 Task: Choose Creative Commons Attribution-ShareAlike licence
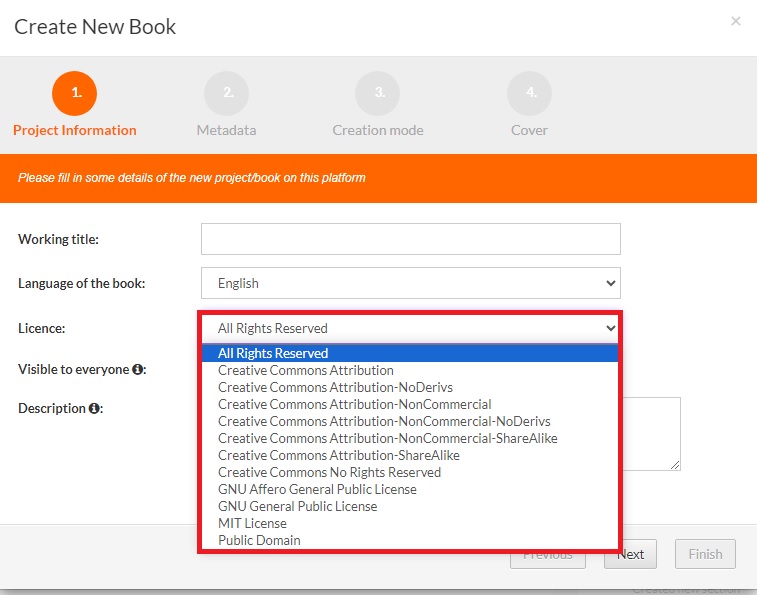click(338, 455)
